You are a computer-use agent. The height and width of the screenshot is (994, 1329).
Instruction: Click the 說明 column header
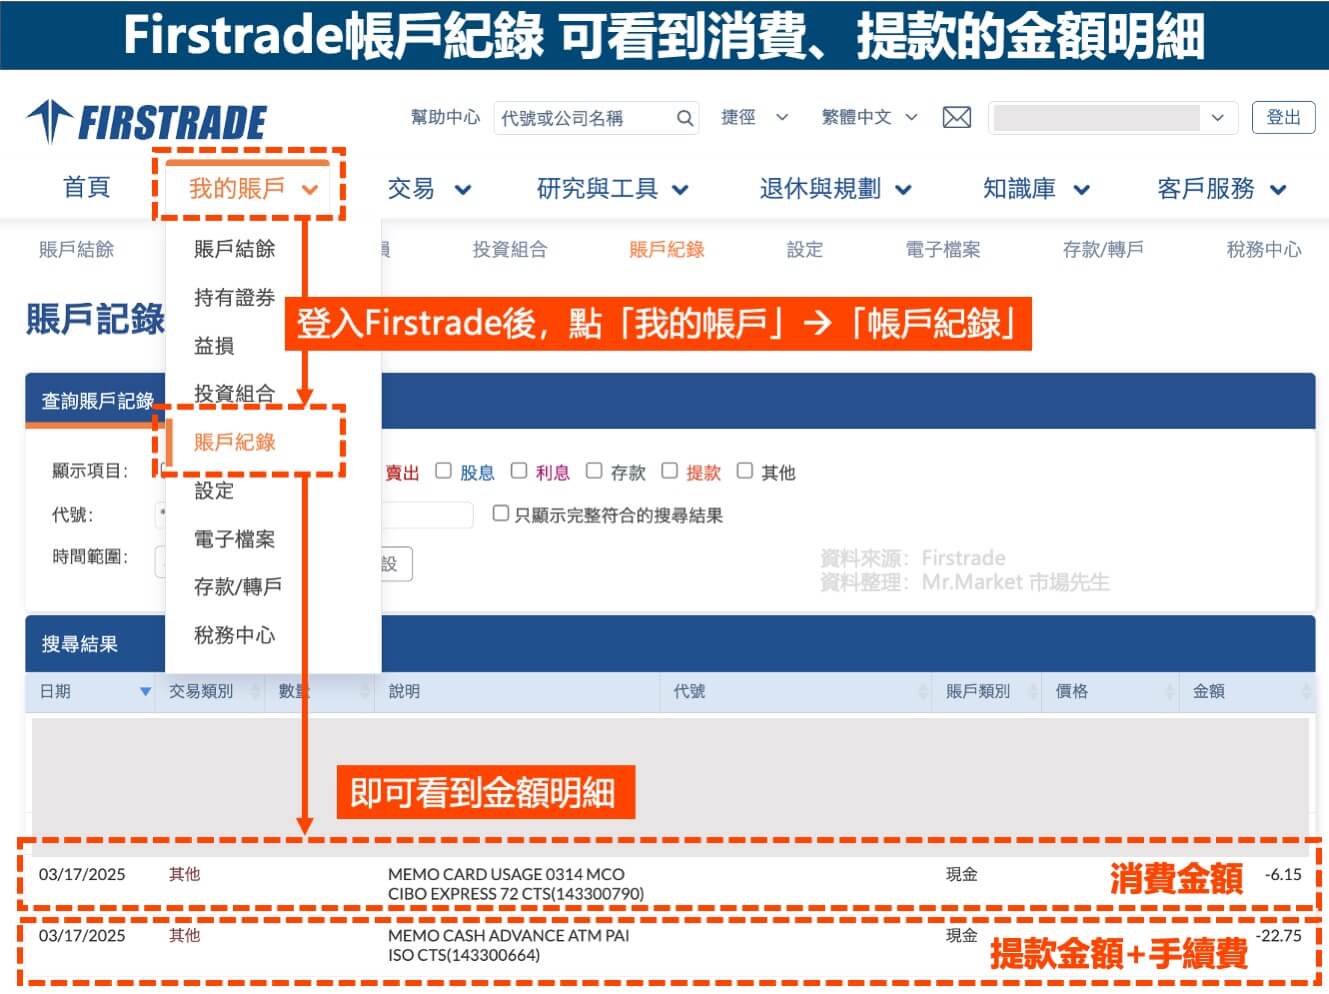(x=404, y=692)
